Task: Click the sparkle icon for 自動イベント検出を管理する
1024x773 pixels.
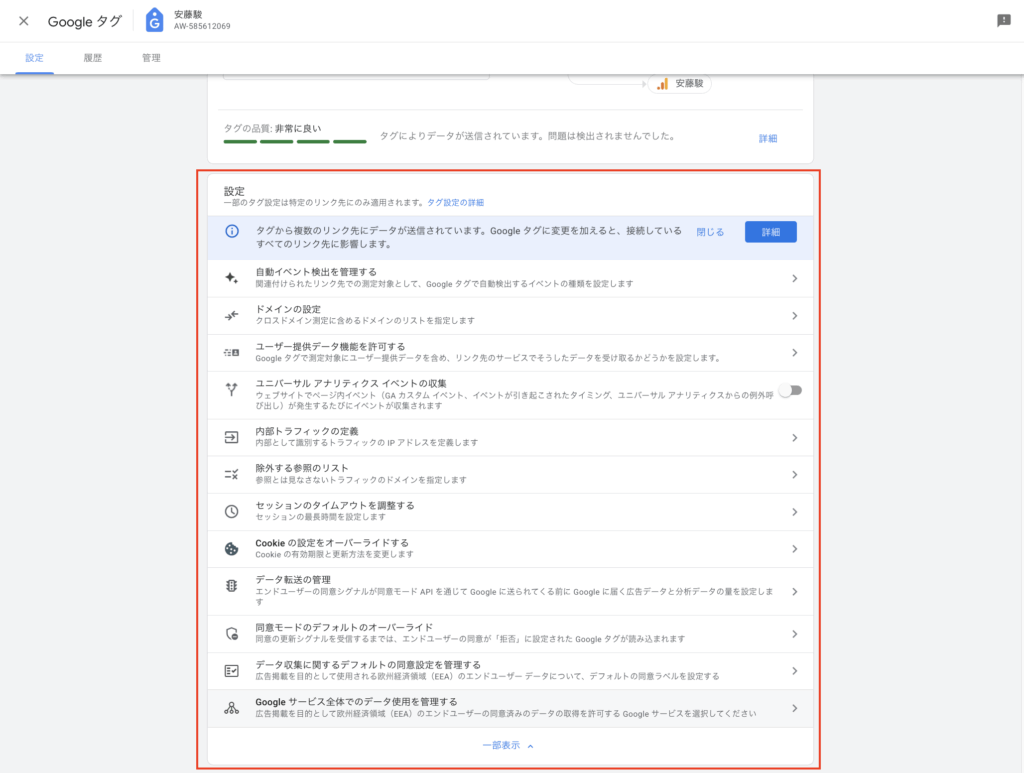Action: click(x=231, y=278)
